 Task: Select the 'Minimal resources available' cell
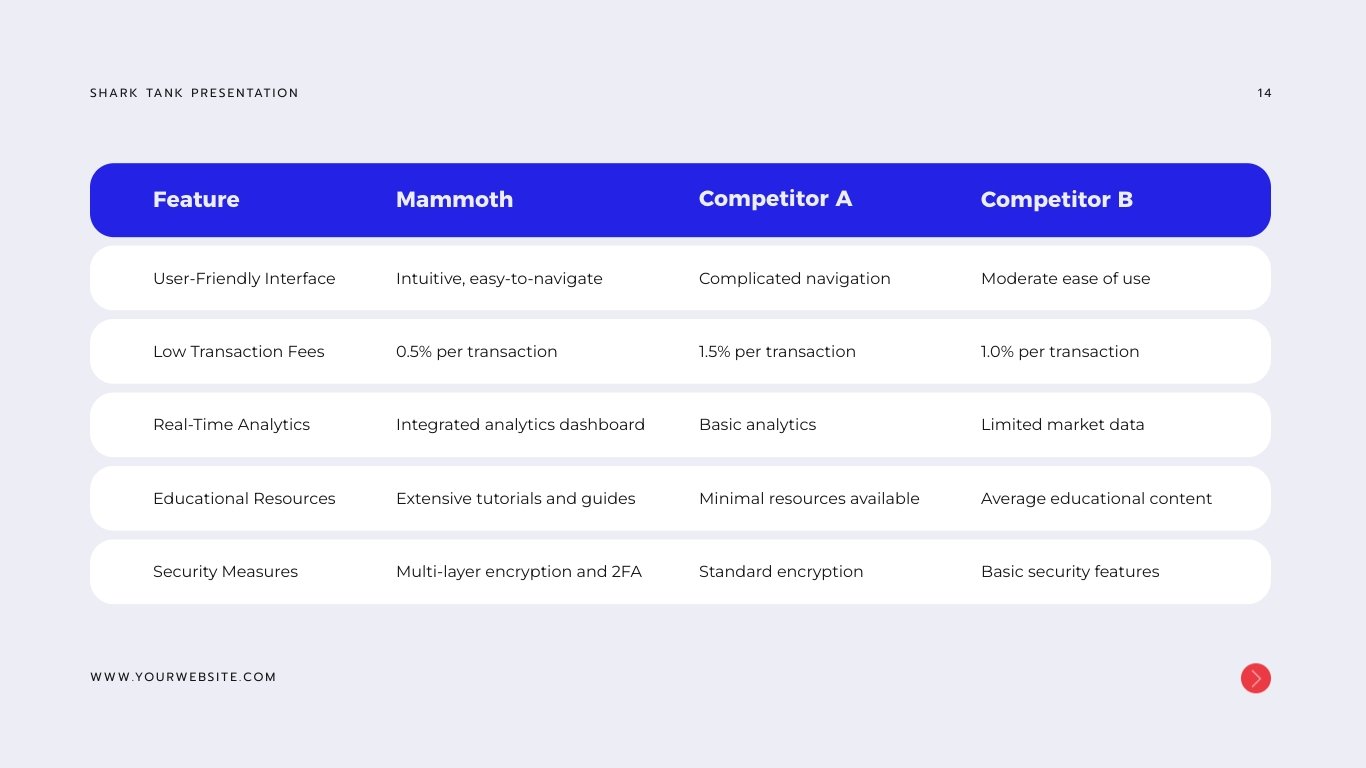tap(809, 499)
